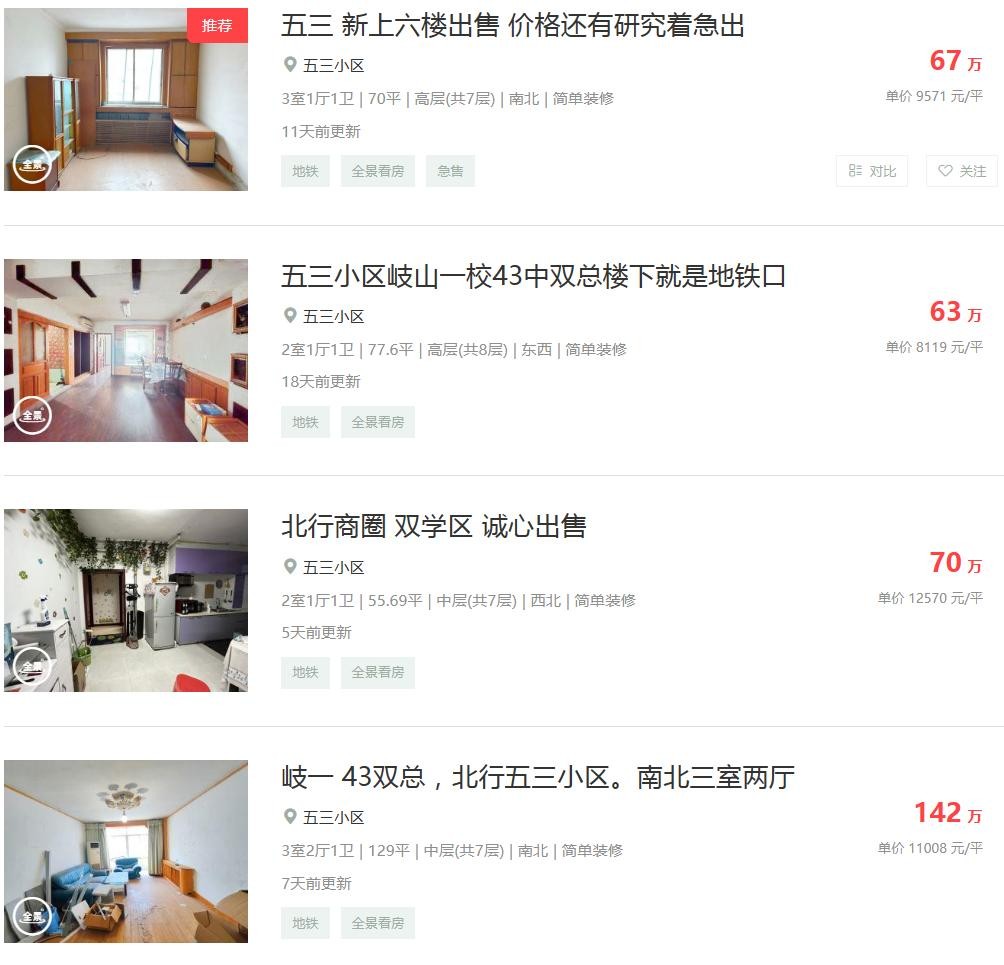
Task: Click 全景看房 tag on 142万 listing
Action: tap(378, 923)
